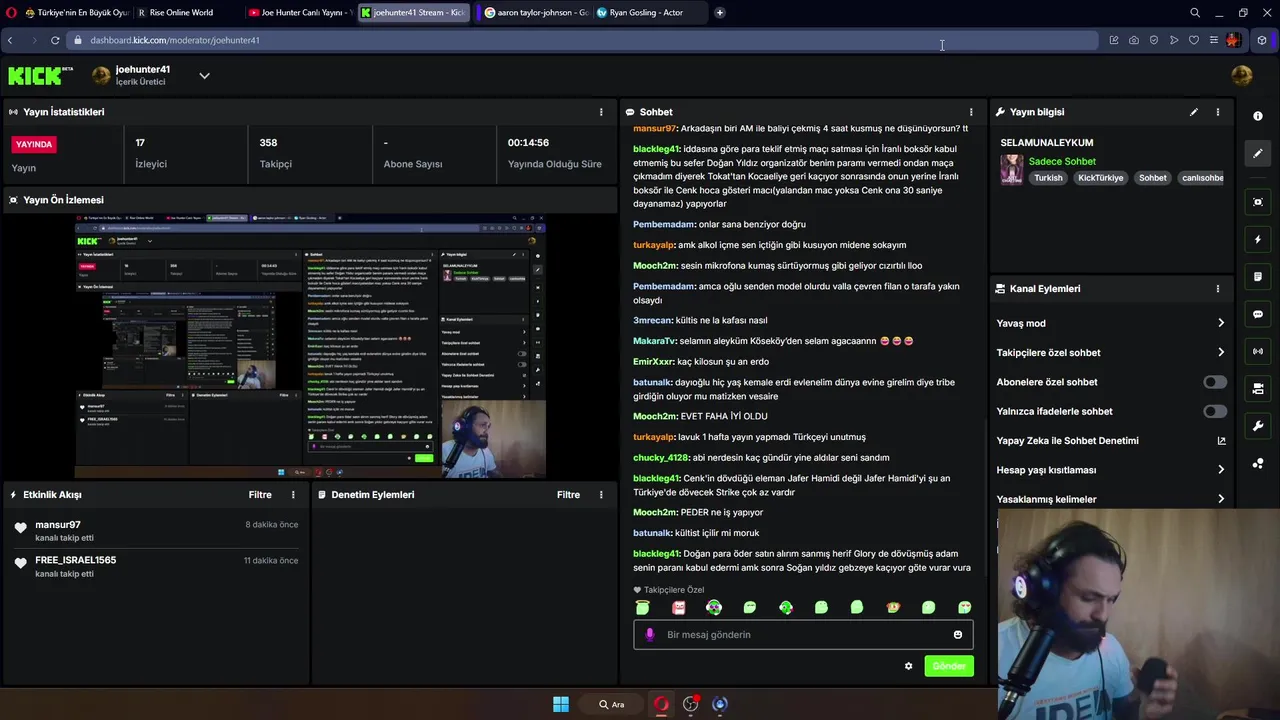Viewport: 1280px width, 720px height.
Task: Toggle Yalnızca ifadelerle sohbet switch
Action: point(1215,411)
